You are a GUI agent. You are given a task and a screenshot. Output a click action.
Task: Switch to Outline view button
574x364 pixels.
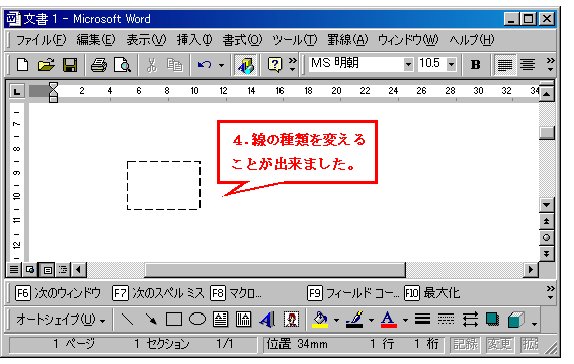[x=63, y=270]
